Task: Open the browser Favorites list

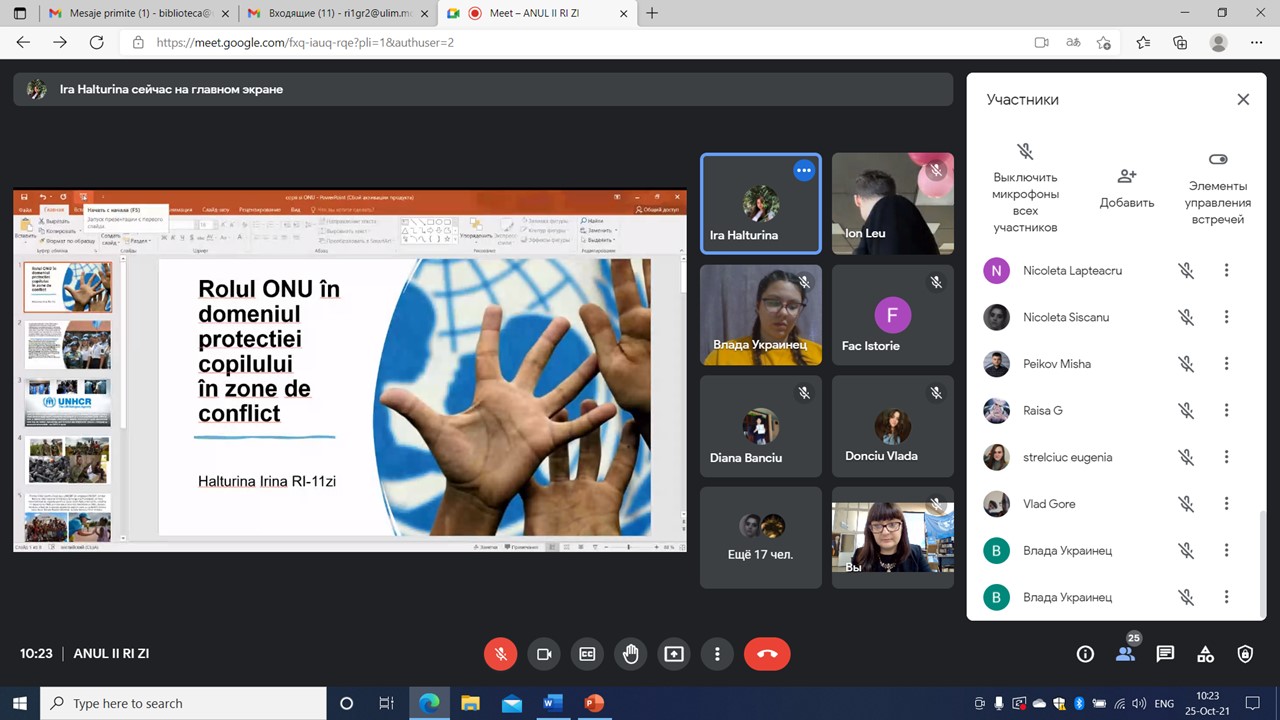Action: point(1143,43)
